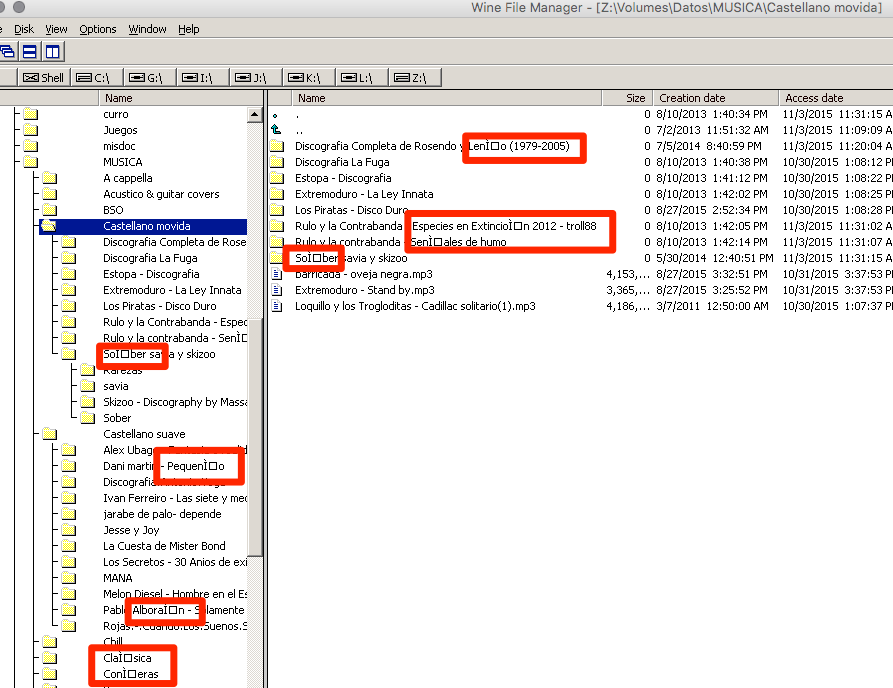
Task: Switch to the Shell namespace button
Action: (43, 77)
